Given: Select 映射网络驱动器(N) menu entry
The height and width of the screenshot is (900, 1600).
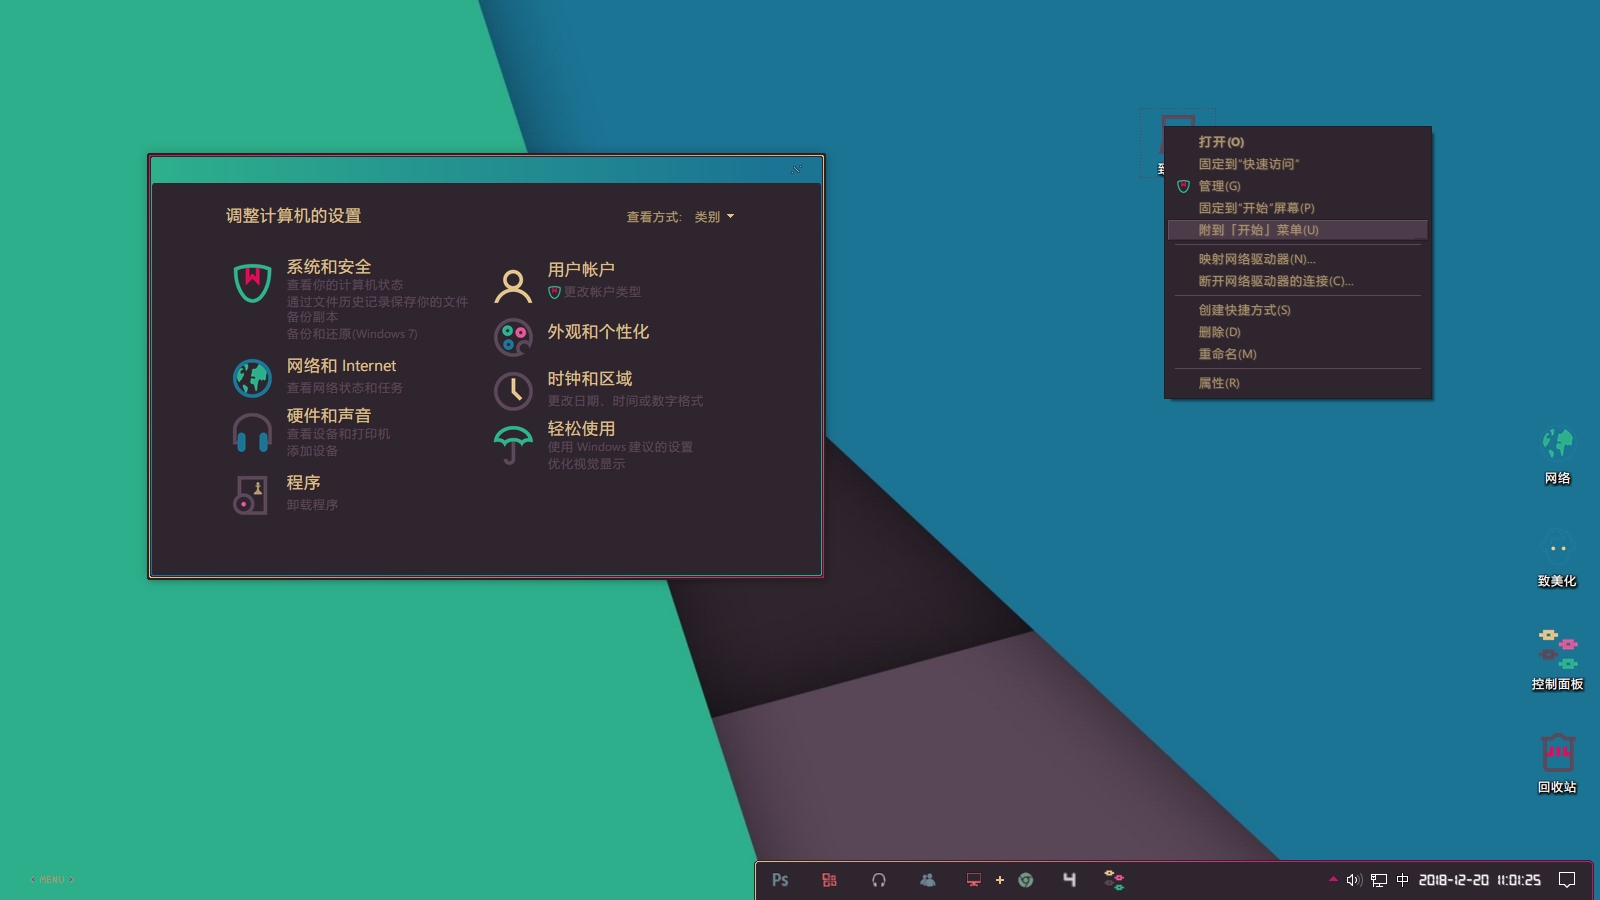Looking at the screenshot, I should [1256, 259].
